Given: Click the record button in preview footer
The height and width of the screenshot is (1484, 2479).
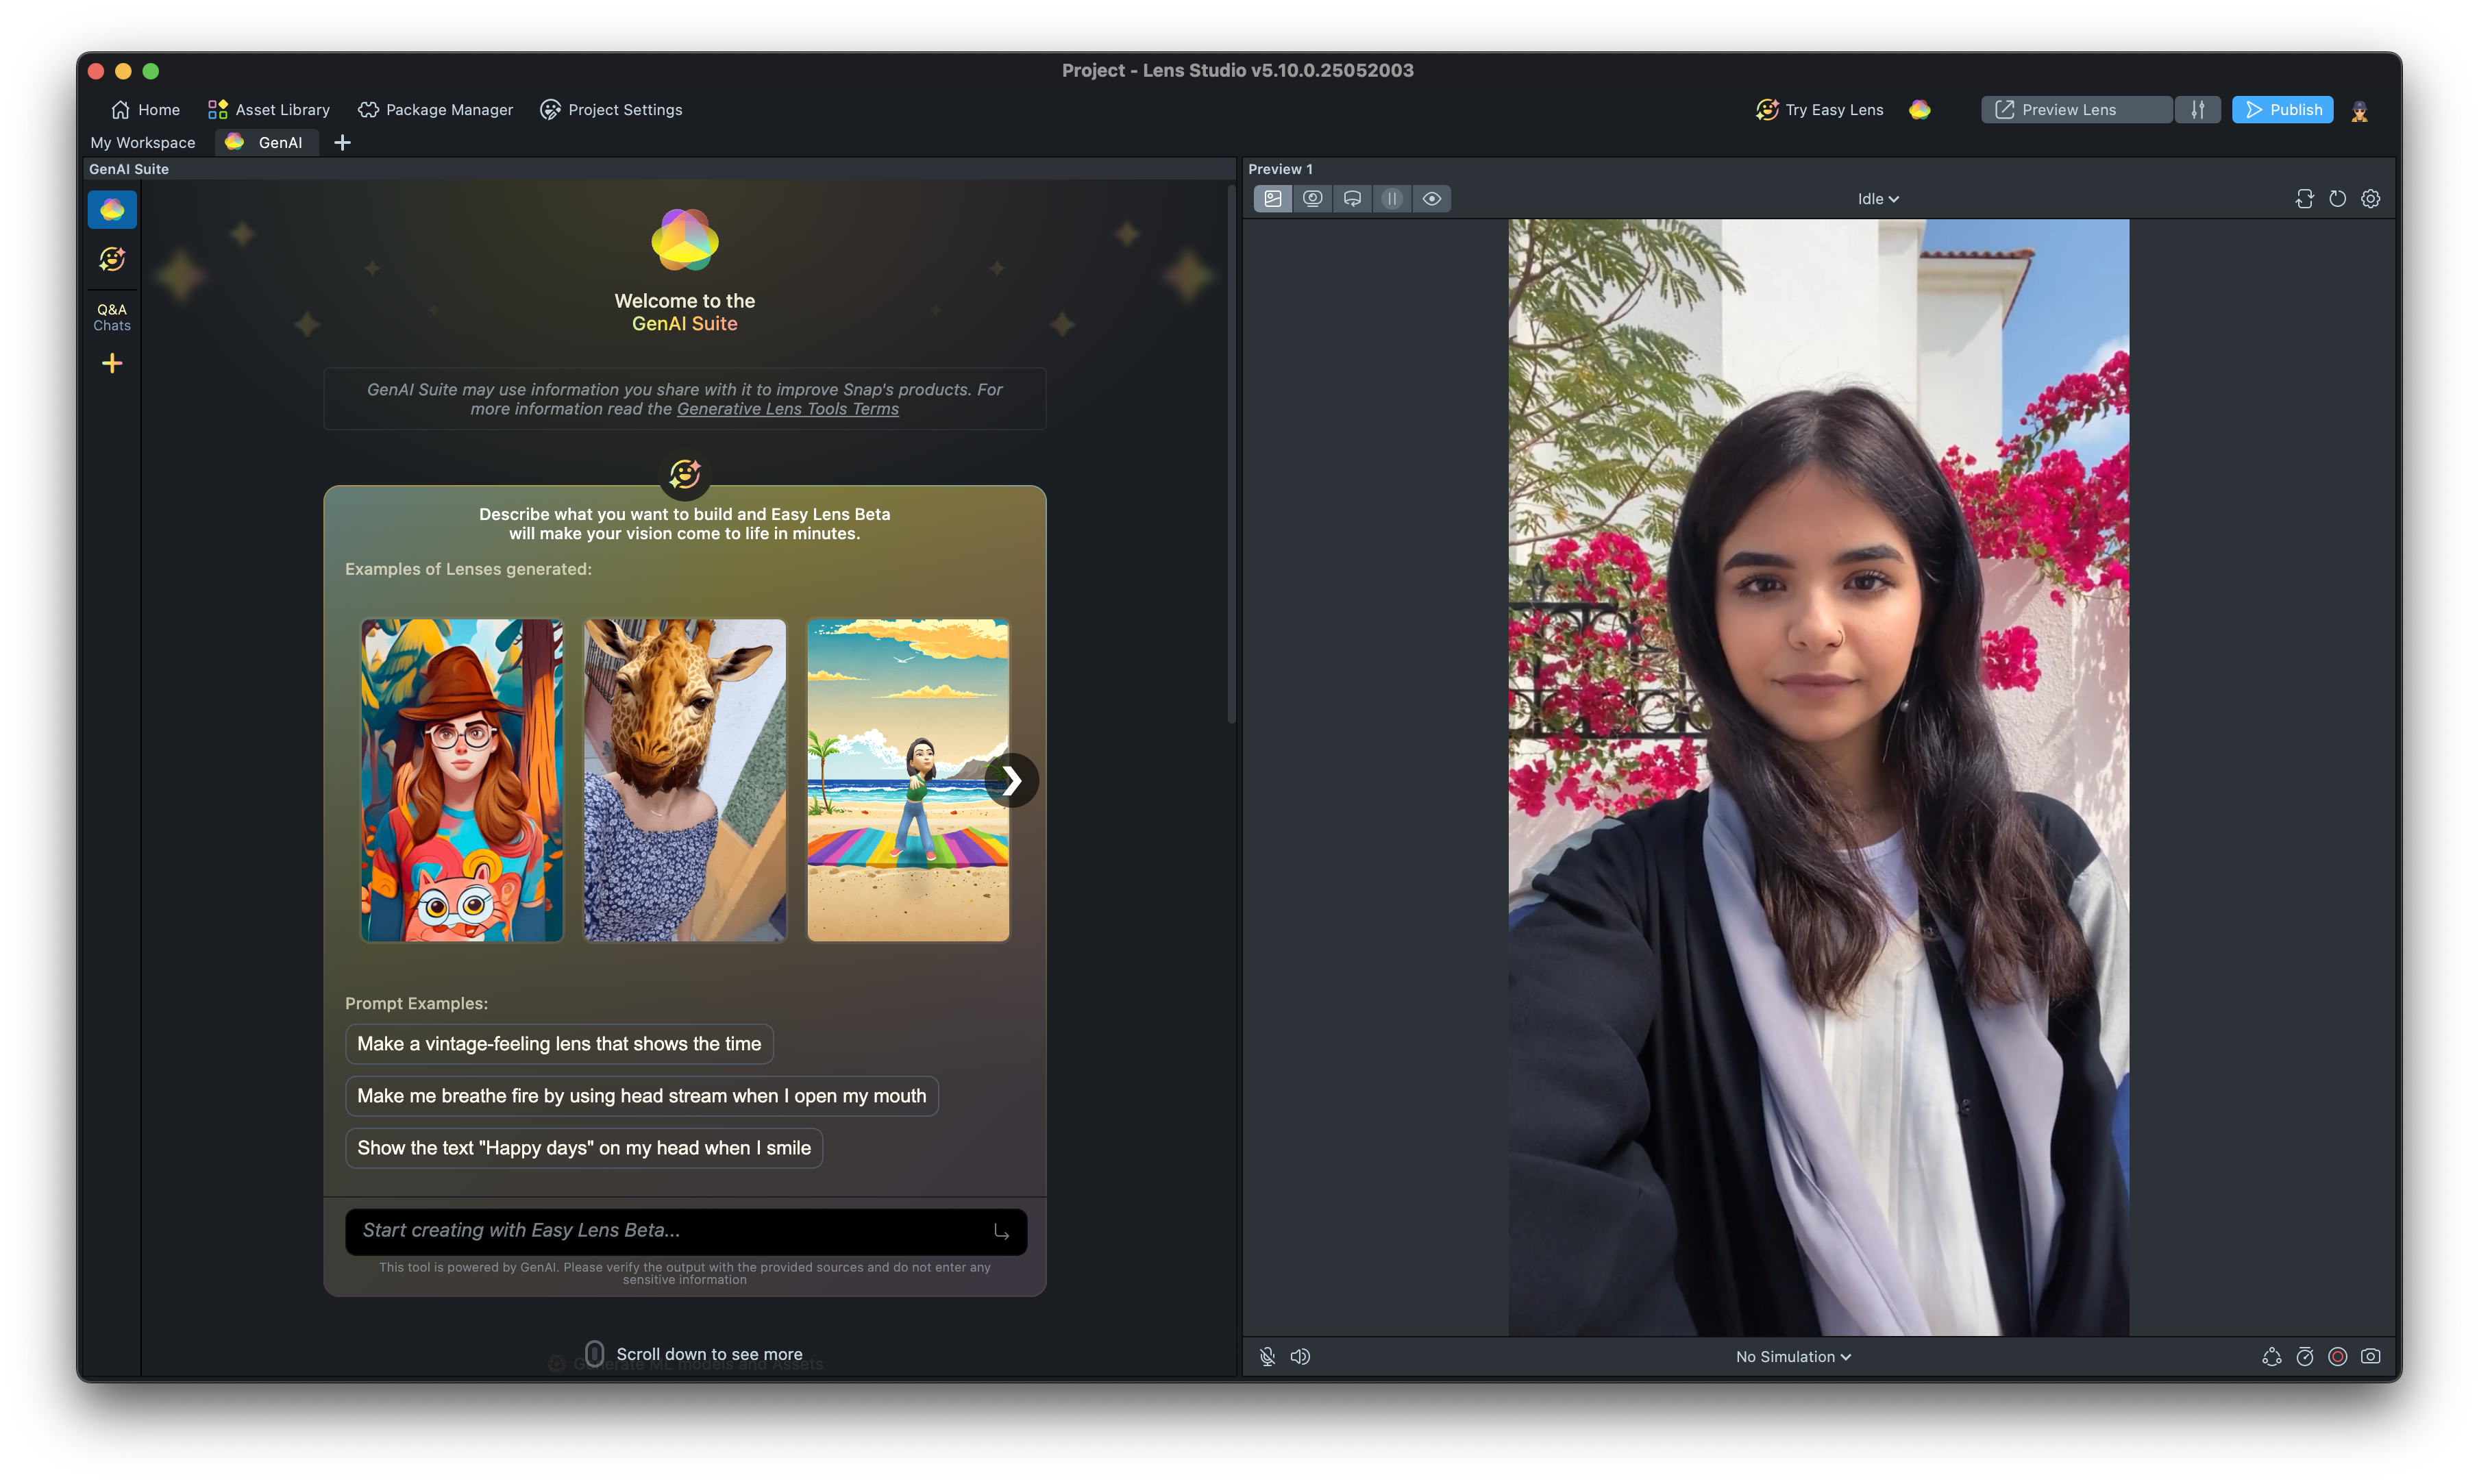Looking at the screenshot, I should [x=2337, y=1357].
